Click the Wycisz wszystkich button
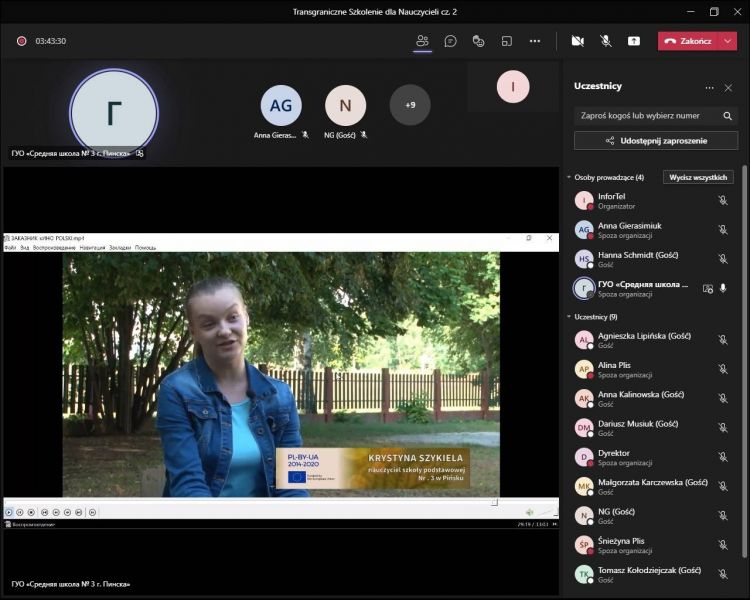Image resolution: width=750 pixels, height=600 pixels. [x=699, y=177]
